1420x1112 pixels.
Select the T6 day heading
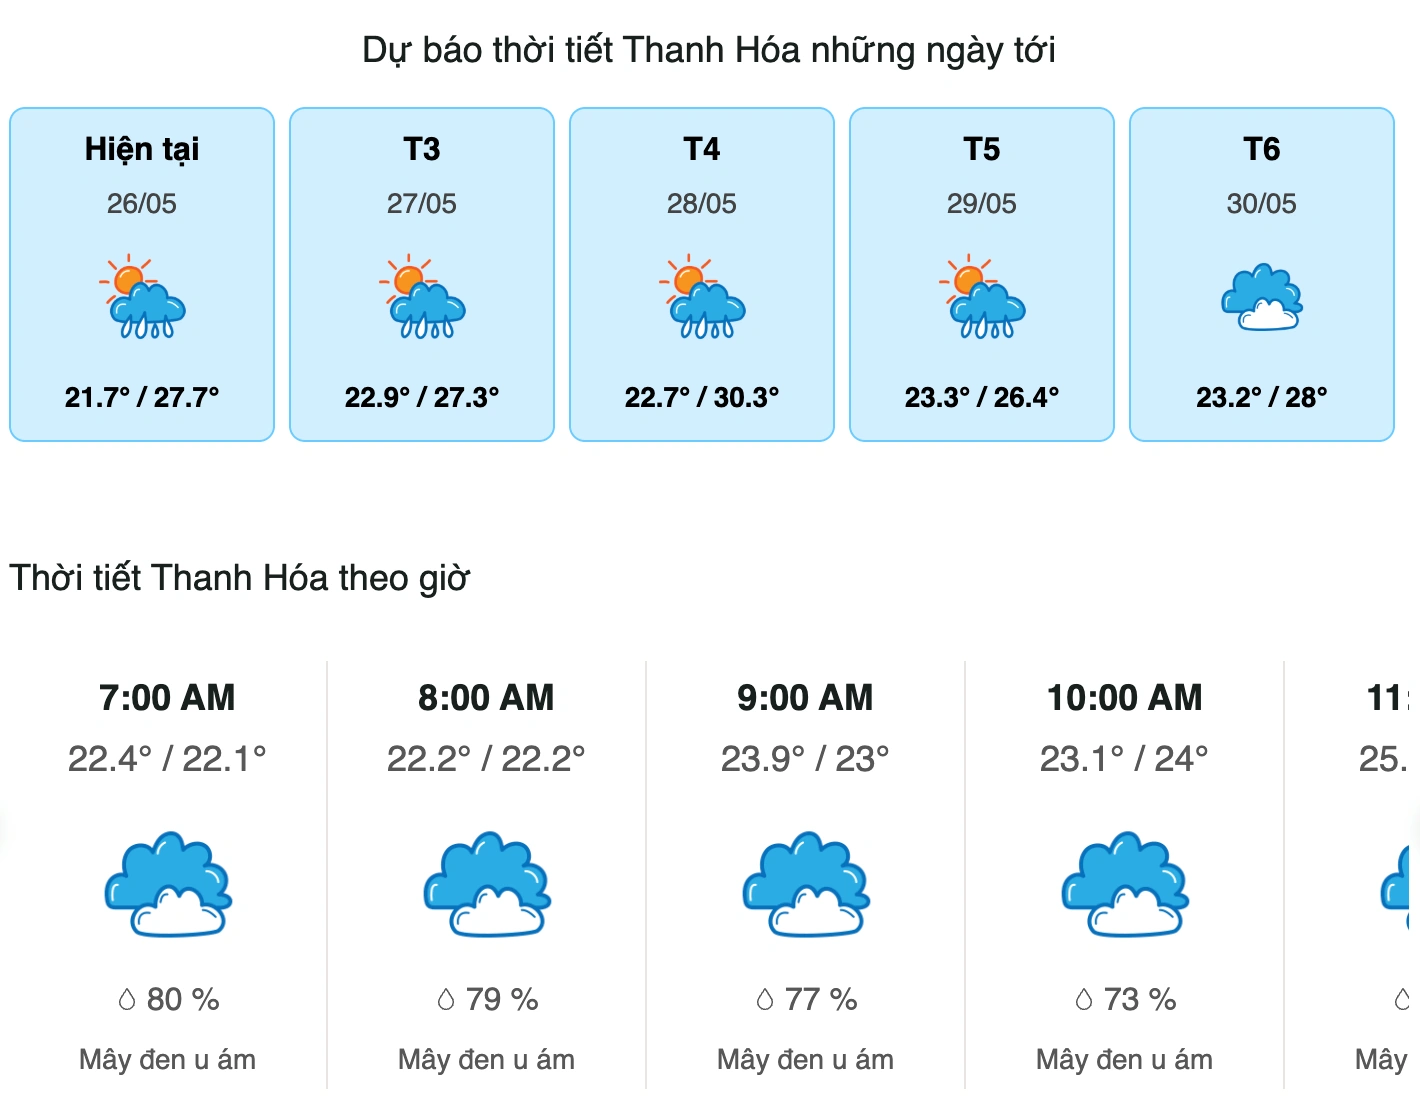click(1262, 149)
